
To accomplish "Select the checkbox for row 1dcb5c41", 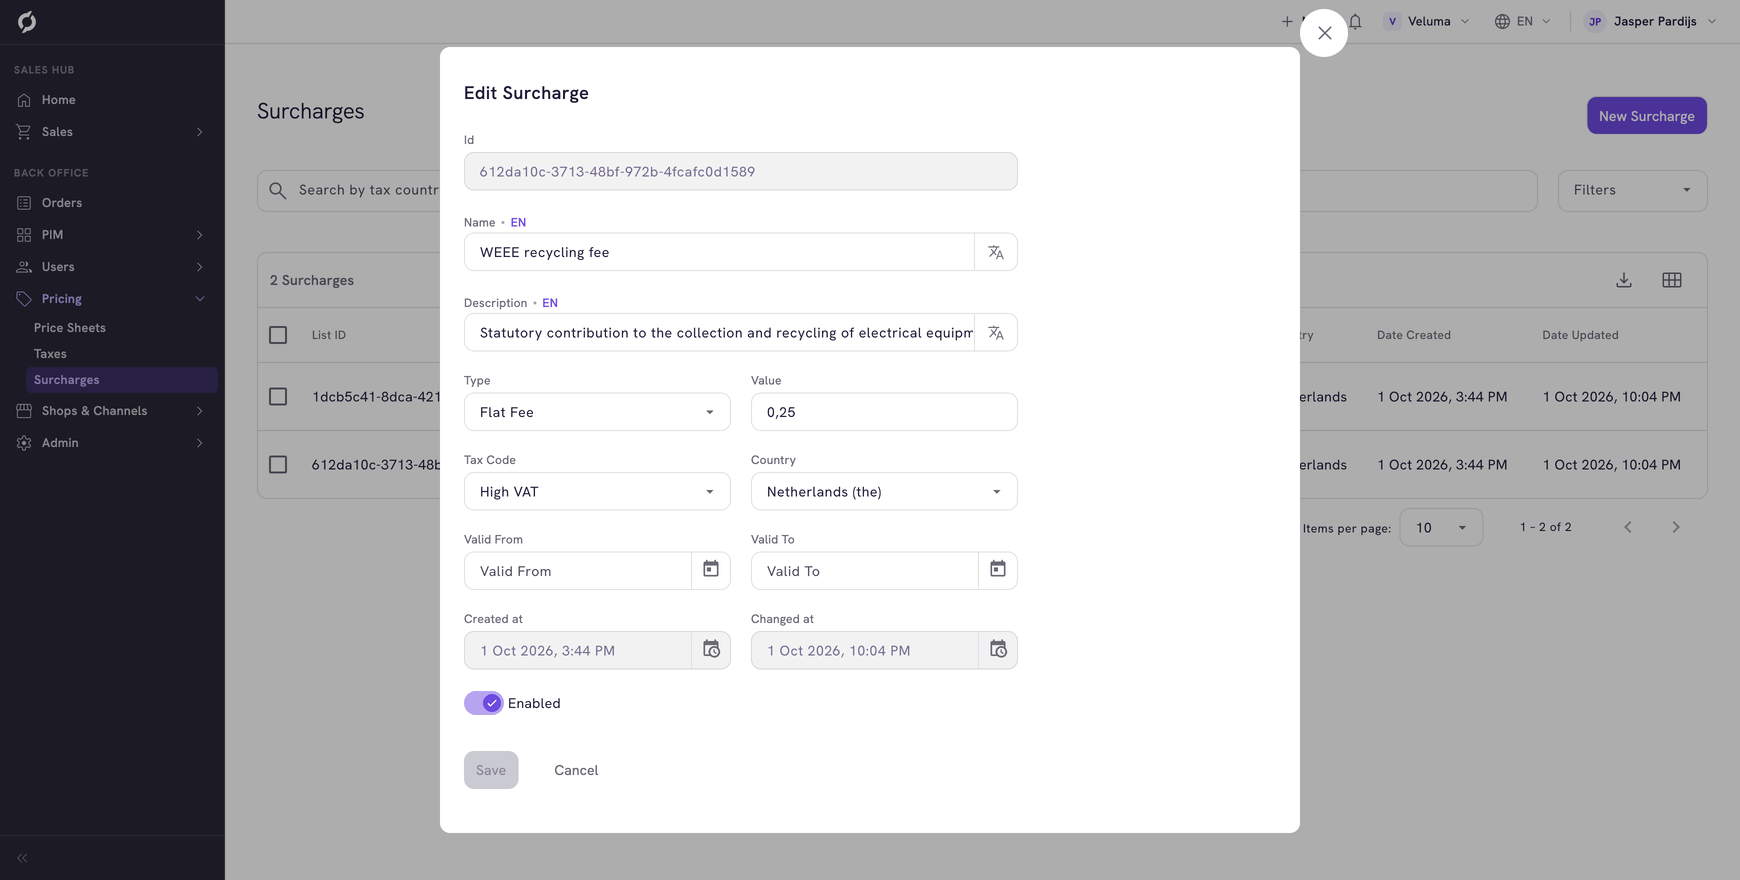I will click(278, 397).
